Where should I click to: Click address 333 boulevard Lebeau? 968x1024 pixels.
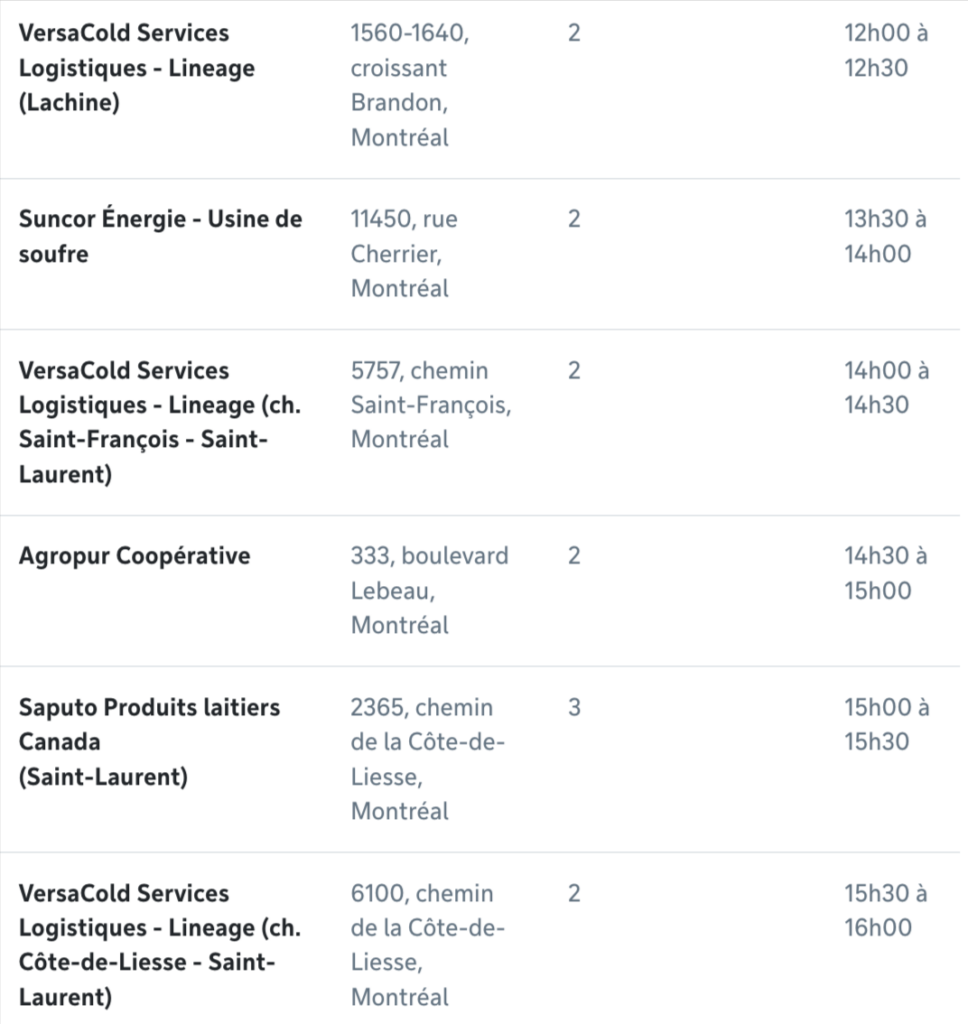pos(429,590)
